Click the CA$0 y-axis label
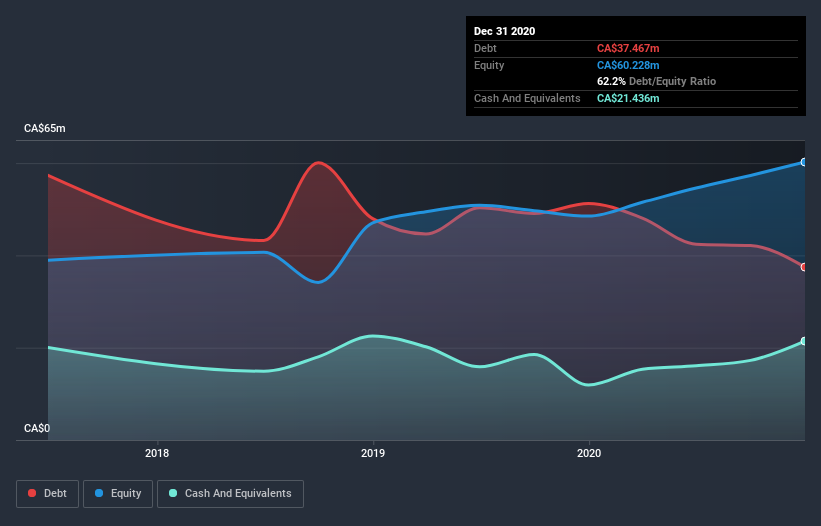This screenshot has width=821, height=526. (37, 428)
